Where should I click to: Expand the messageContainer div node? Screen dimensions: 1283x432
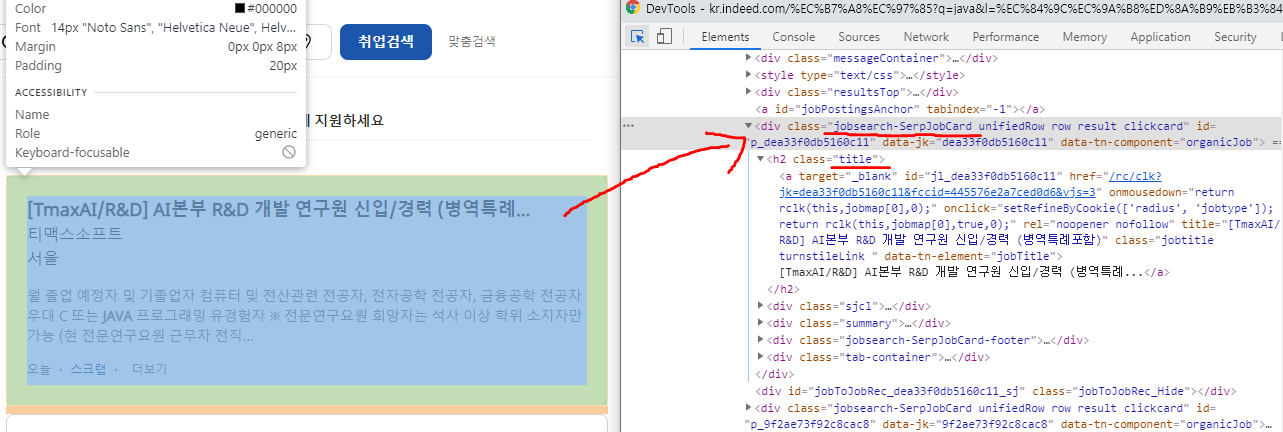(749, 58)
